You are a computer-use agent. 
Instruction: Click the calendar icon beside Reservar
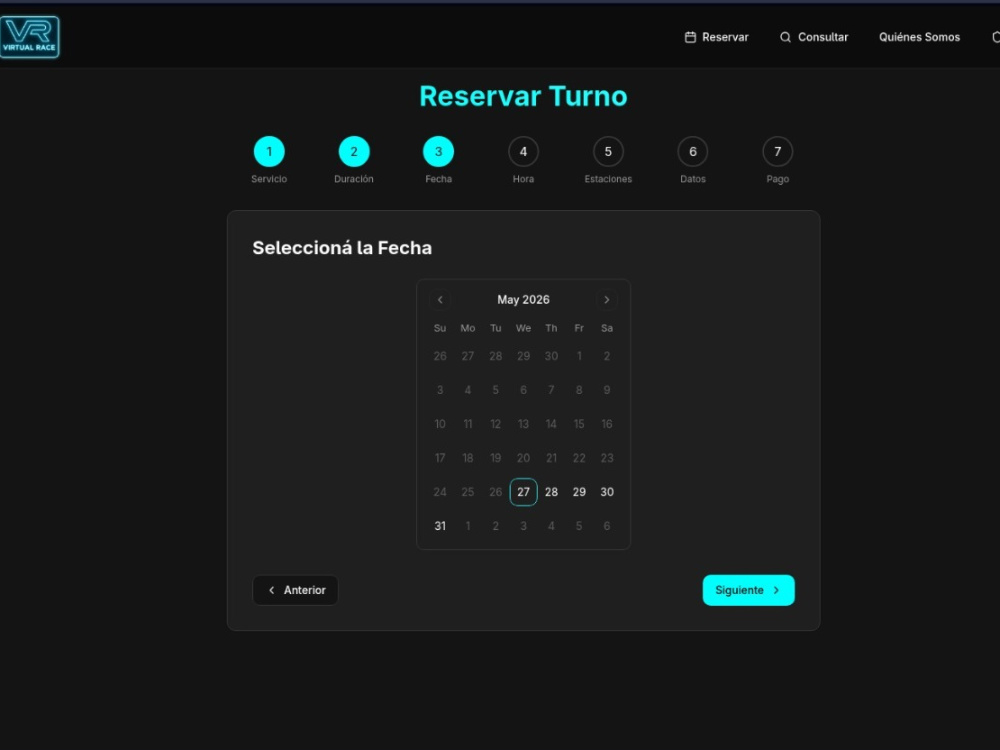690,37
